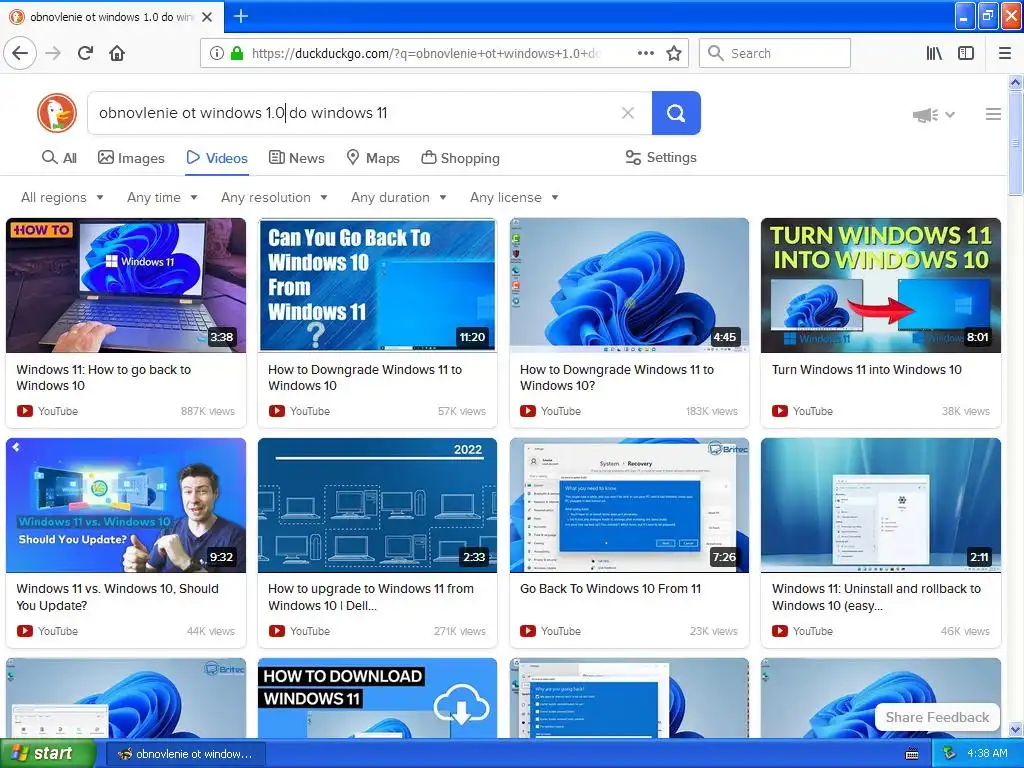
Task: Select the Videos tab
Action: click(x=217, y=158)
